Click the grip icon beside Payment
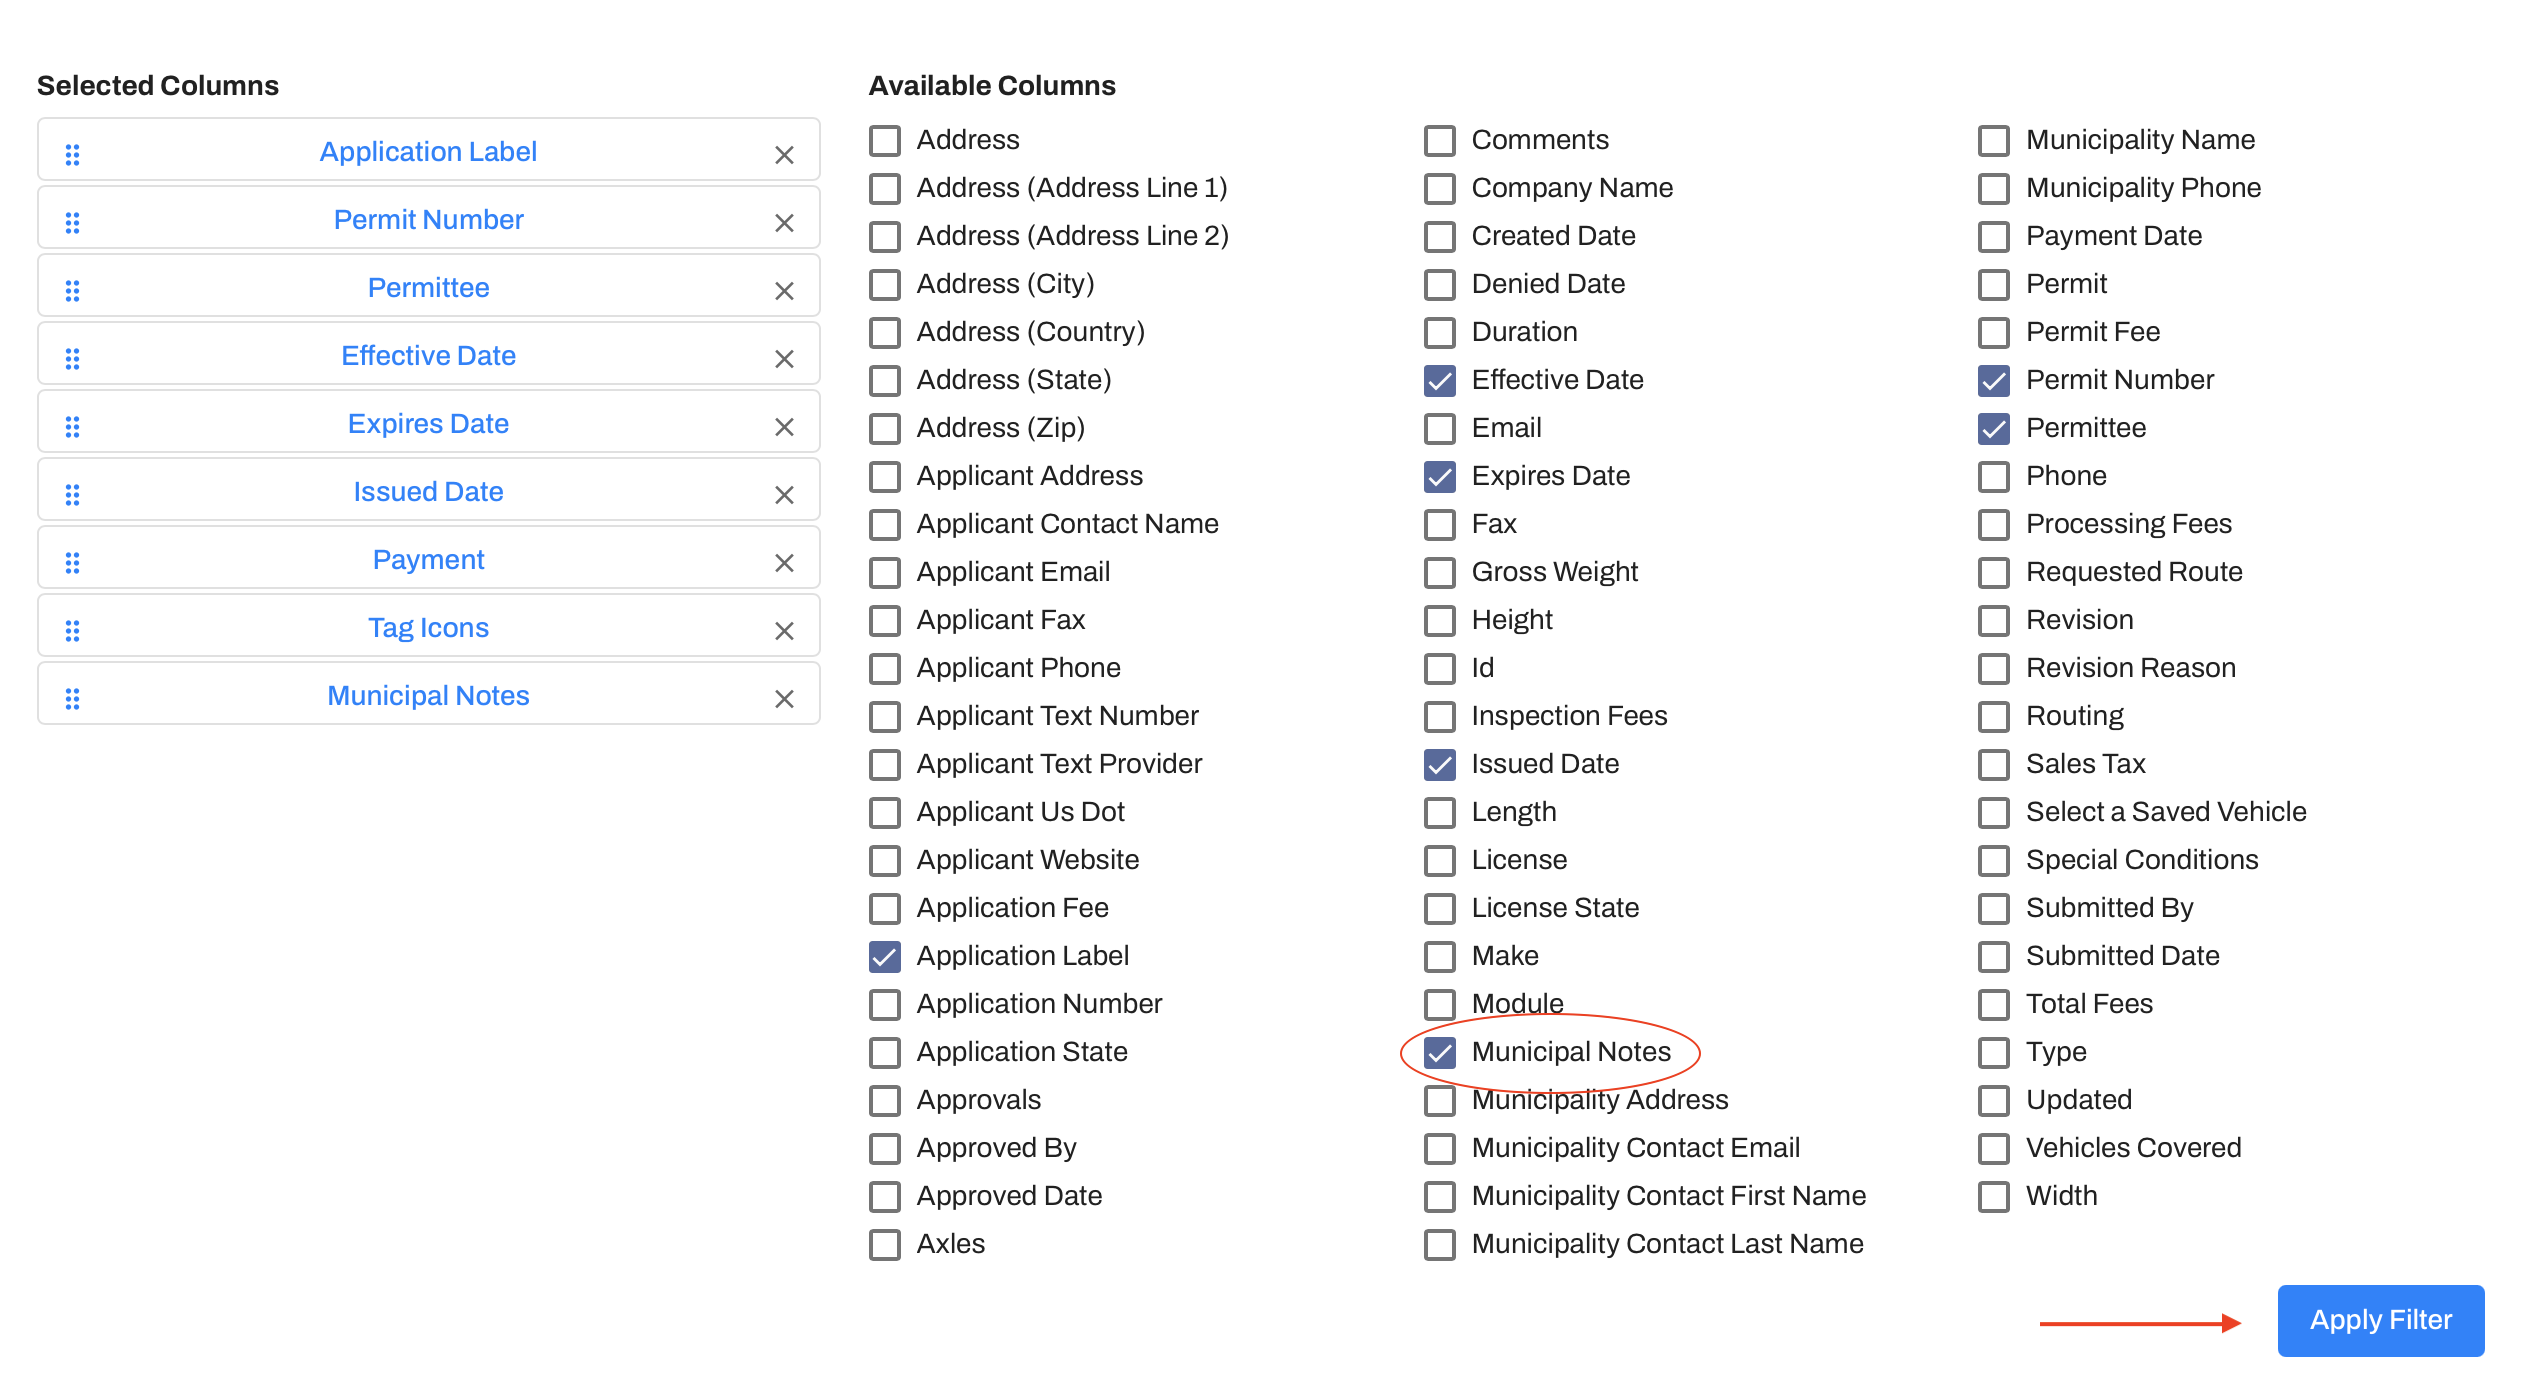2524x1388 pixels. [72, 562]
